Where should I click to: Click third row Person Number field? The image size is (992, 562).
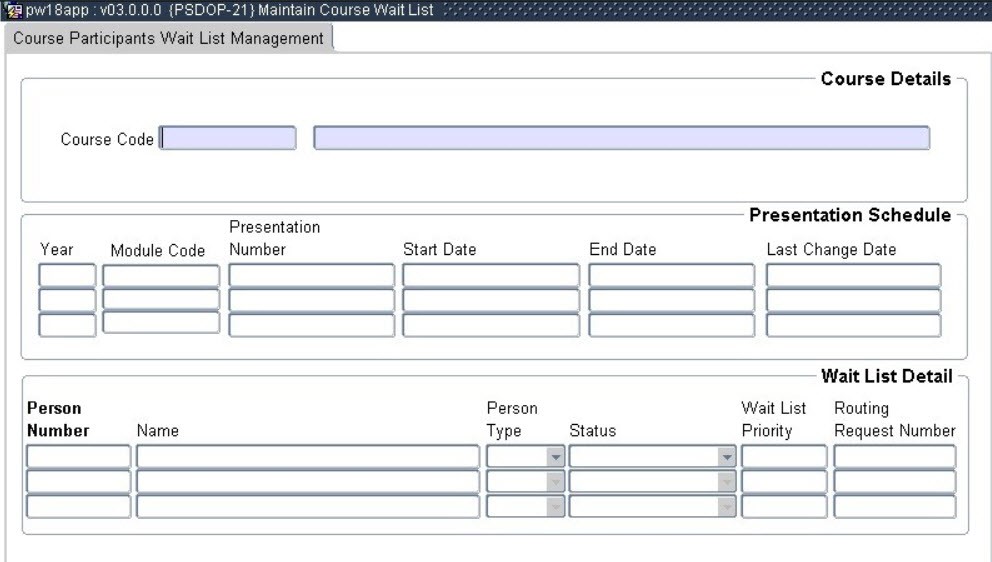79,507
